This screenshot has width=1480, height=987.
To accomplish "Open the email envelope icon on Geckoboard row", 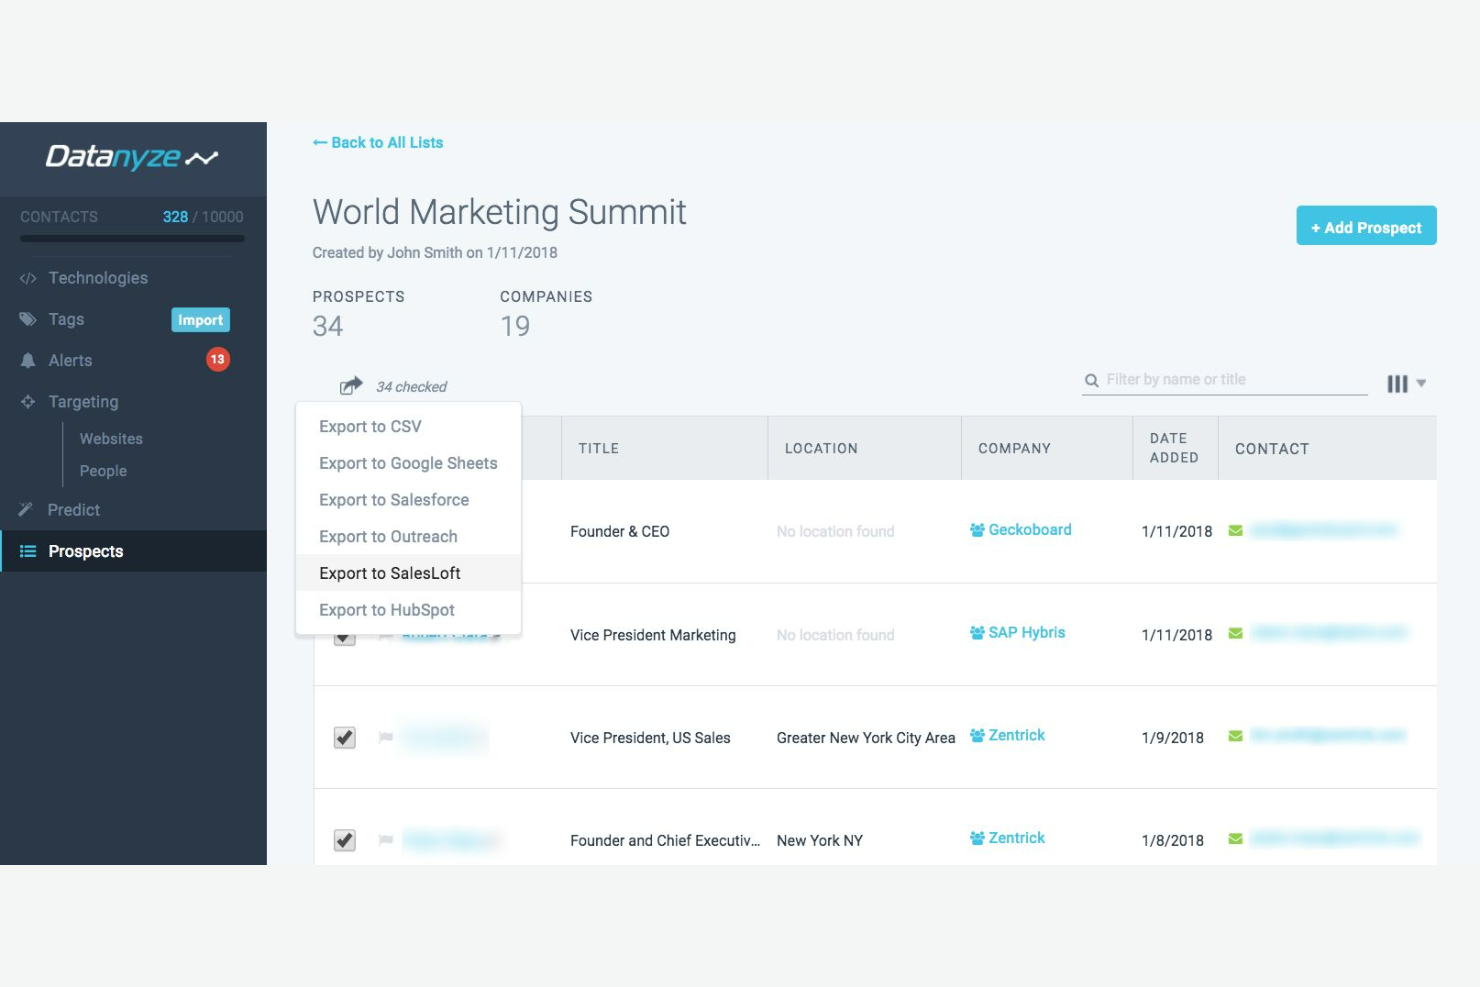I will pyautogui.click(x=1236, y=531).
